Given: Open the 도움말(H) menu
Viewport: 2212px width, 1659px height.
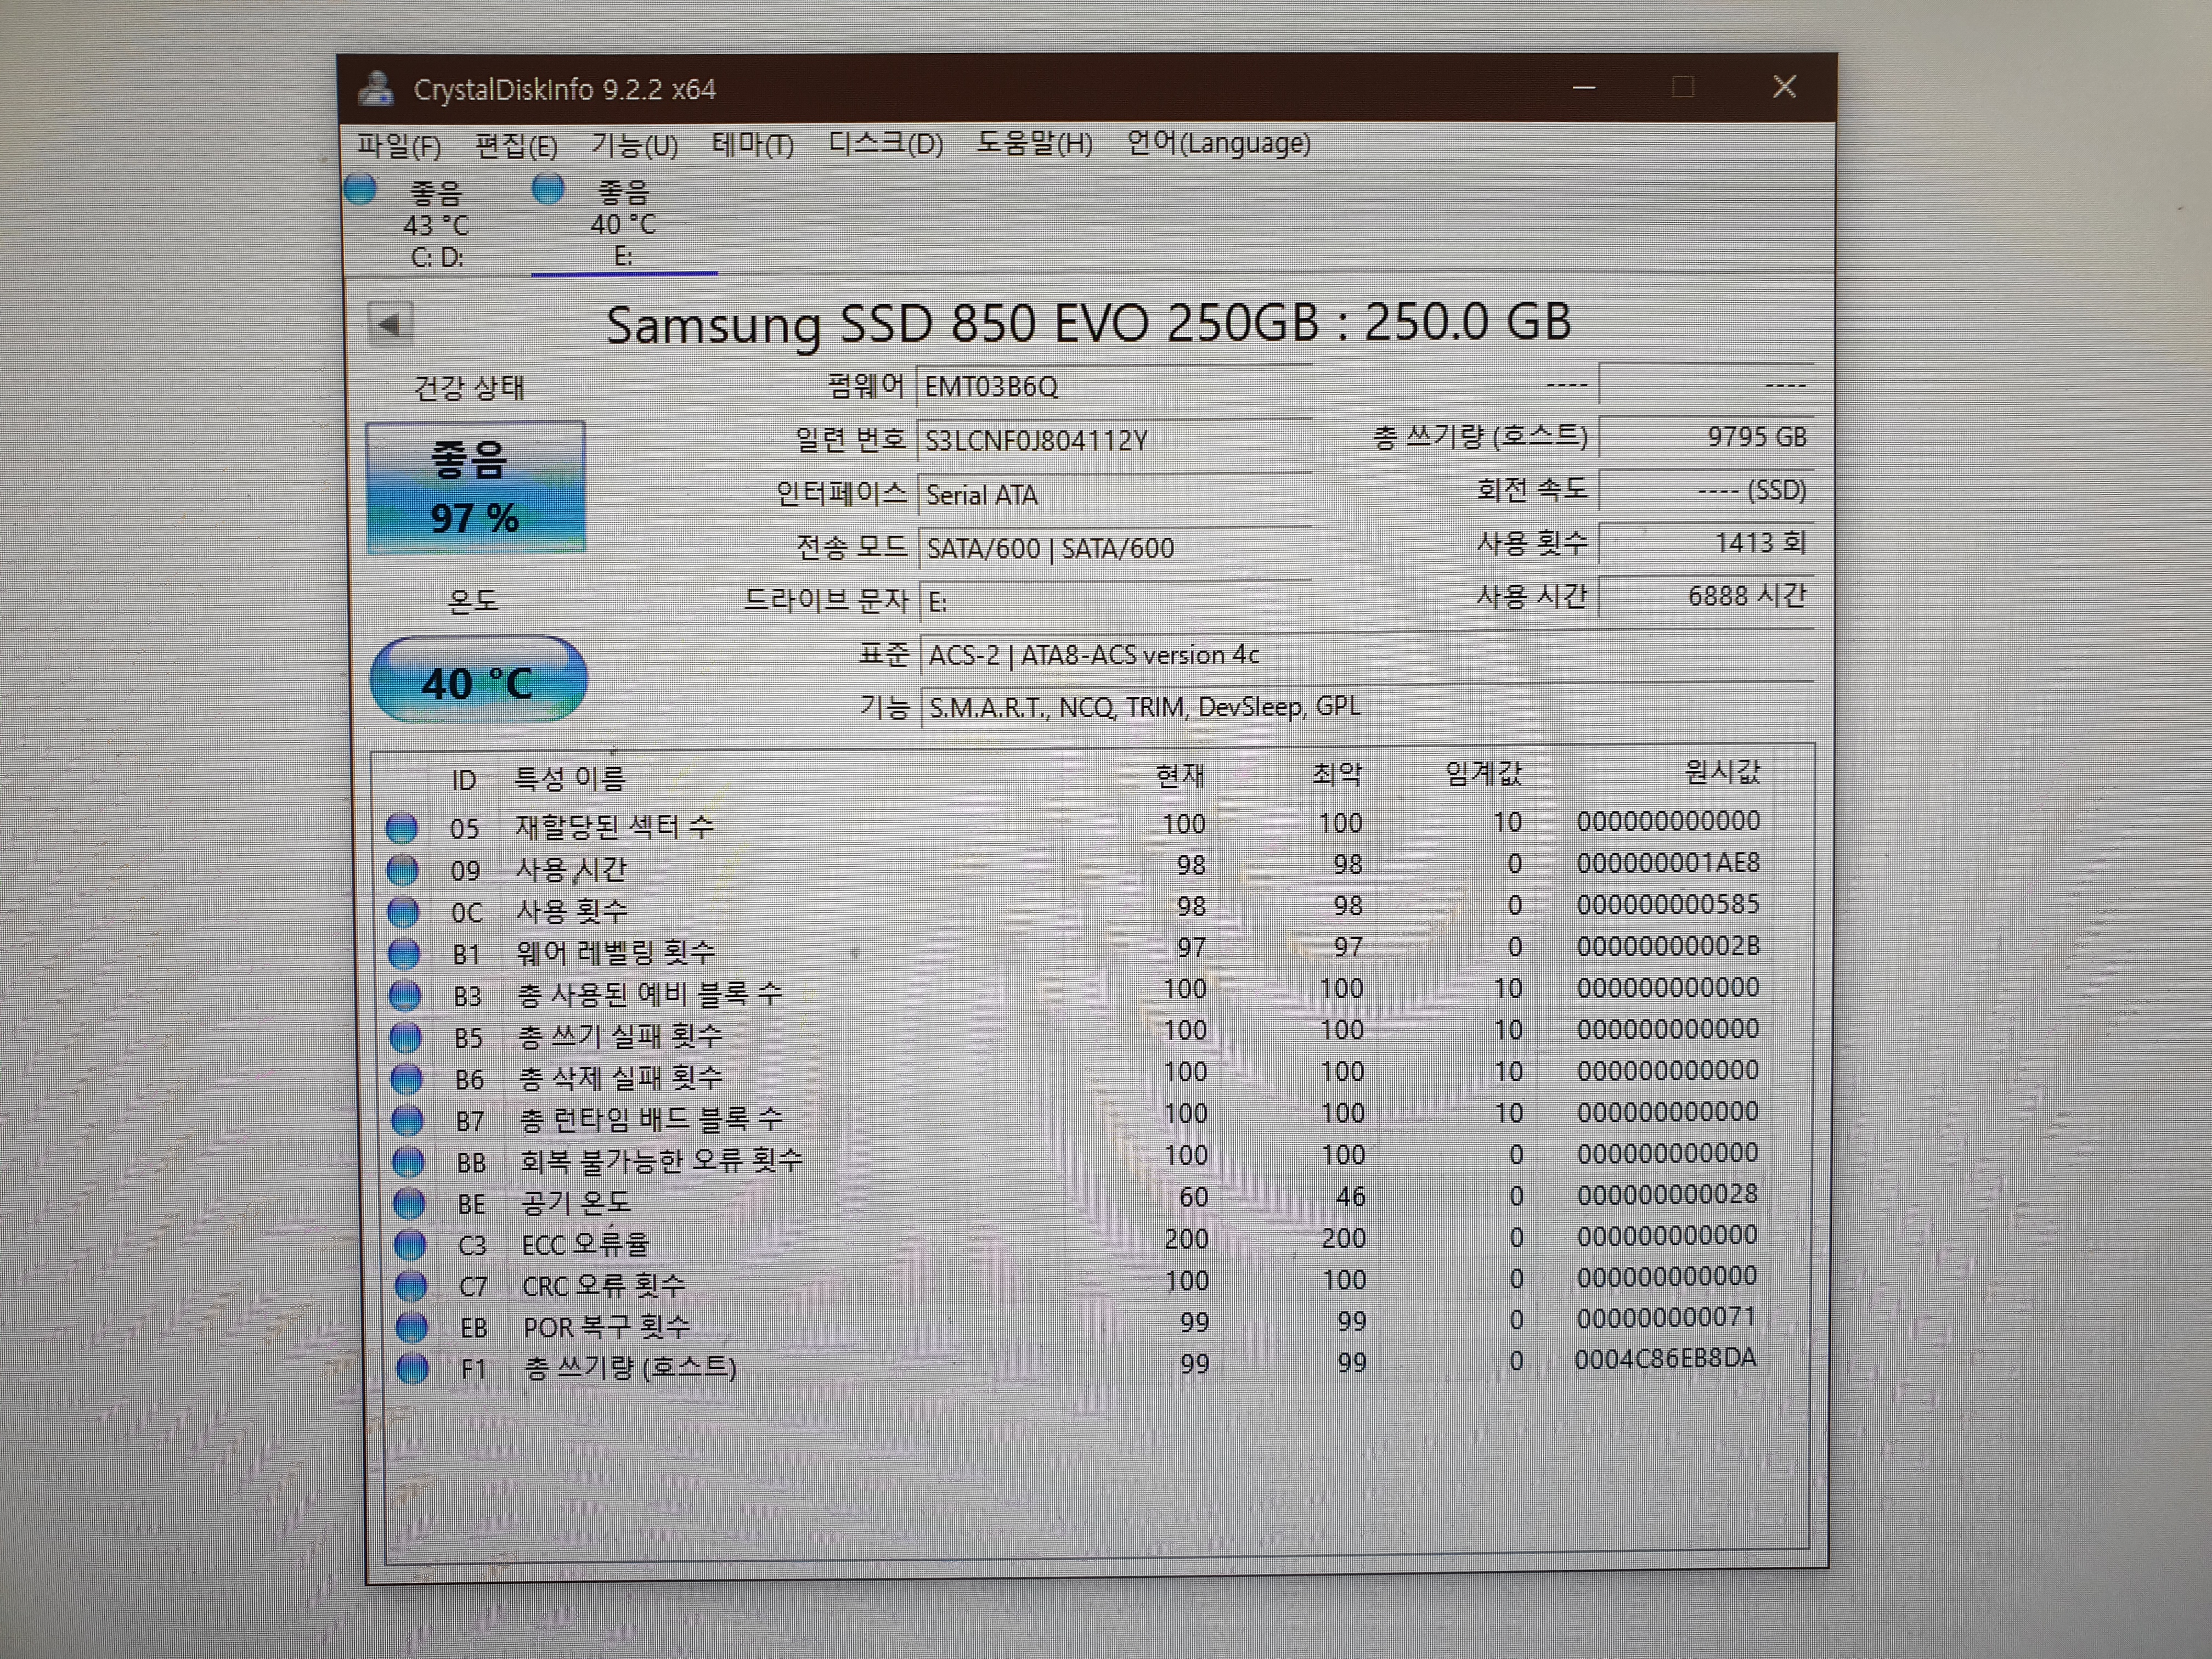Looking at the screenshot, I should click(1035, 144).
